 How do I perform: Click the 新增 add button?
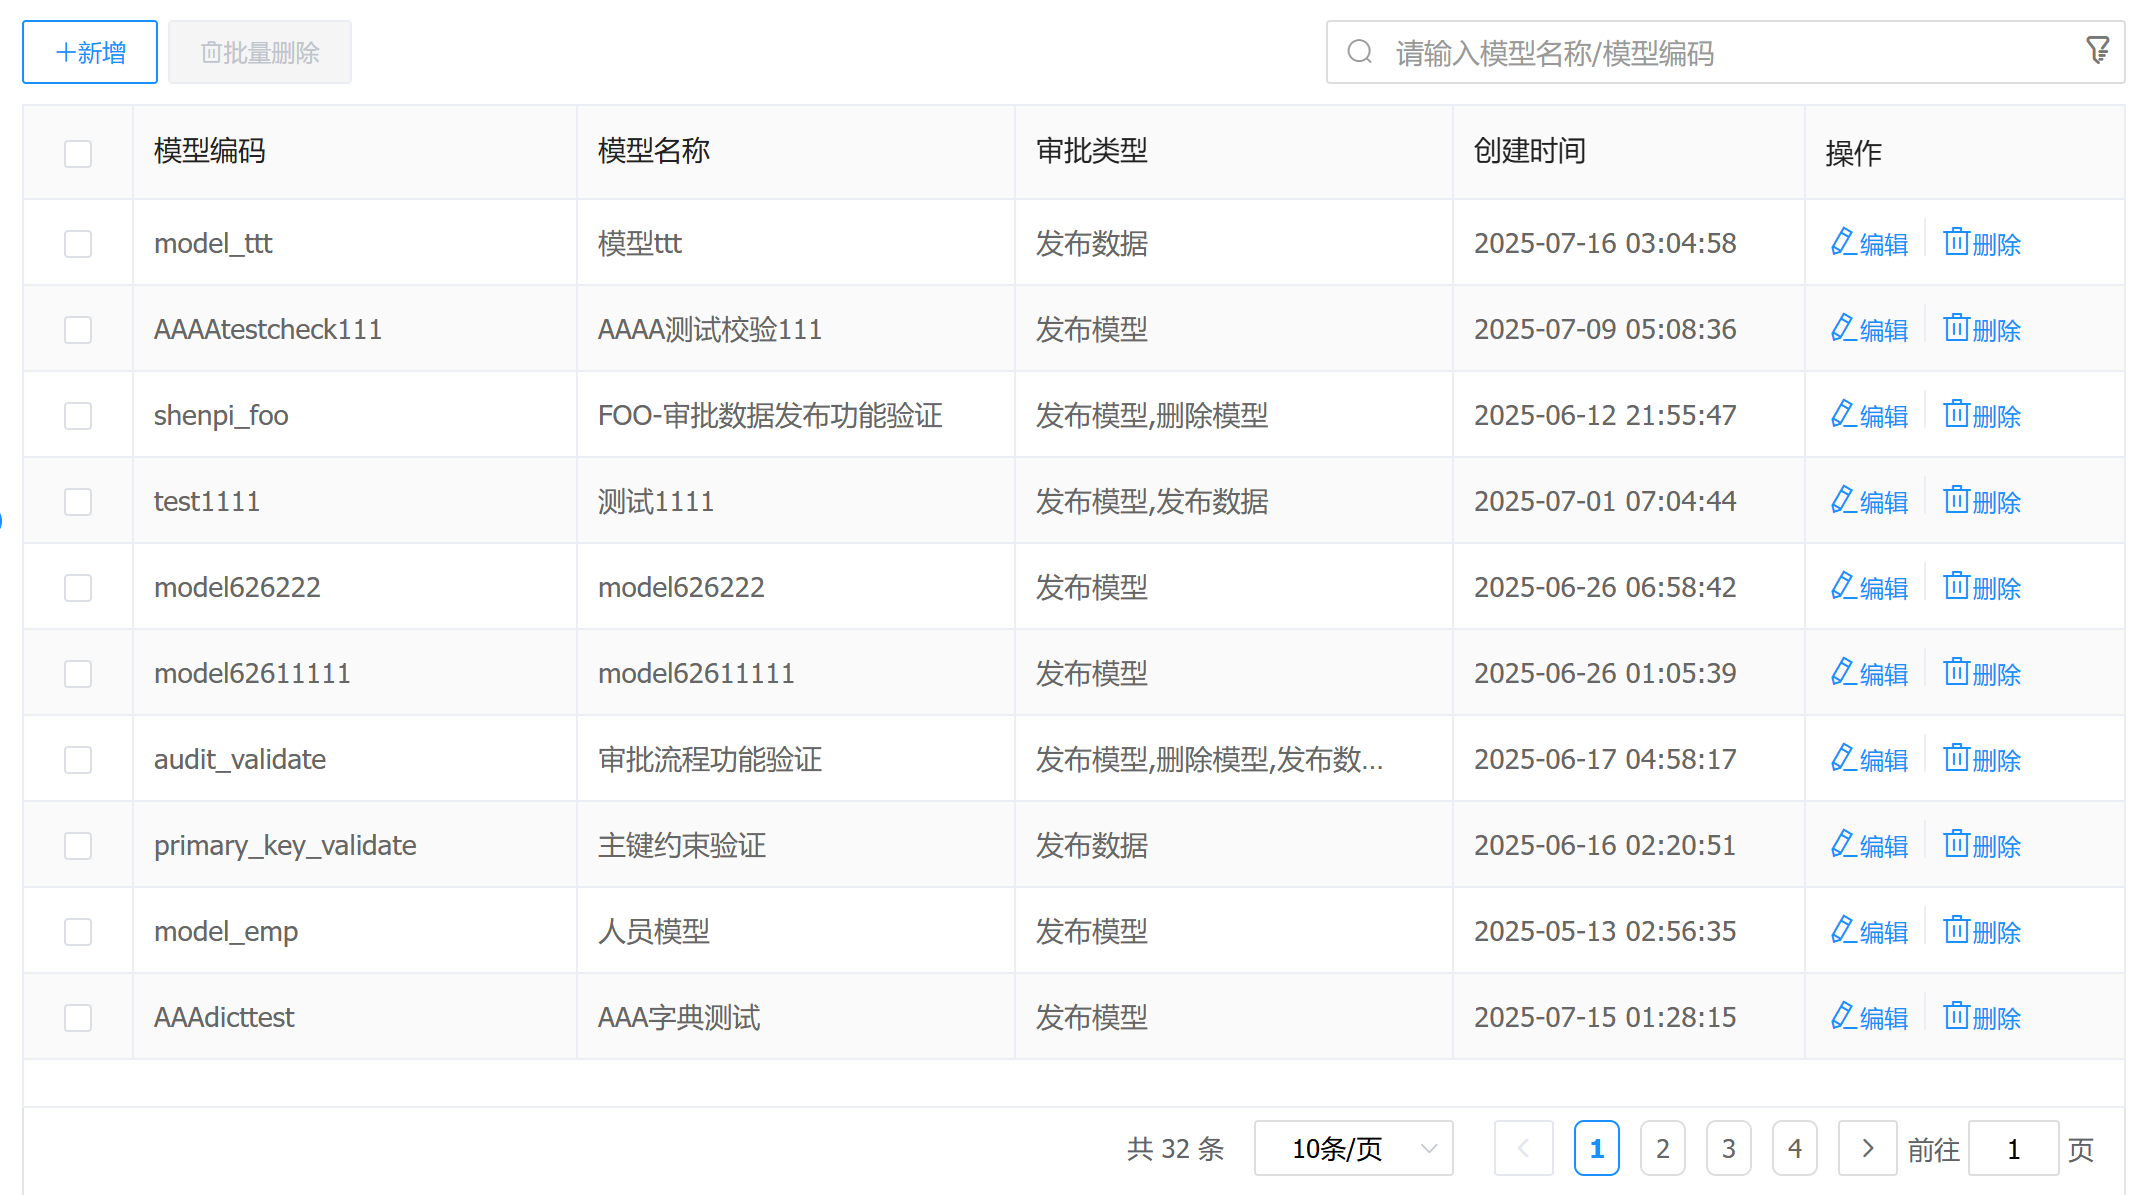click(90, 52)
